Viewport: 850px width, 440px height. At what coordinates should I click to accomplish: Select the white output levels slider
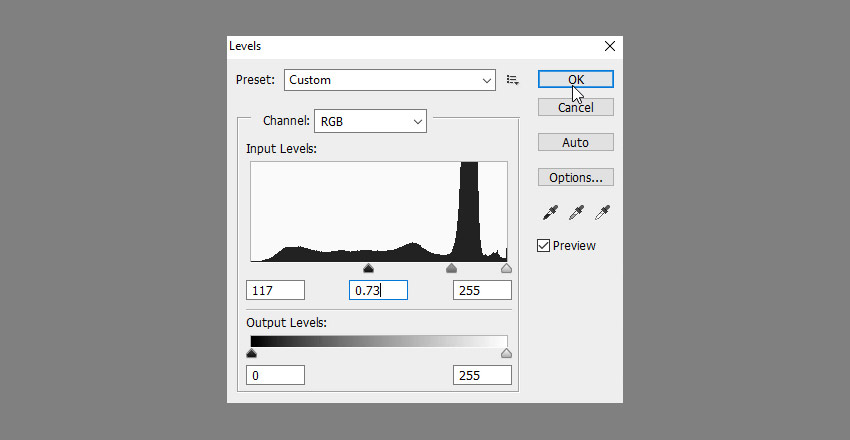(x=506, y=353)
